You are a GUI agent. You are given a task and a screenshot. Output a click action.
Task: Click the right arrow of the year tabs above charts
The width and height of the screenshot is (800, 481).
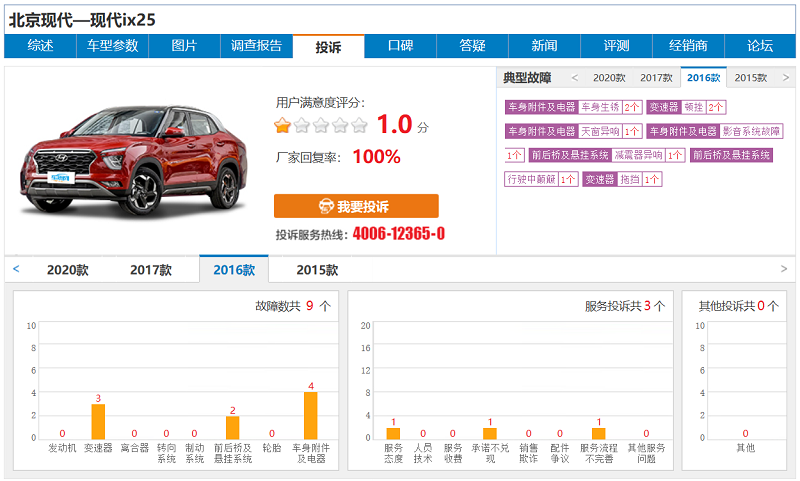pyautogui.click(x=784, y=269)
